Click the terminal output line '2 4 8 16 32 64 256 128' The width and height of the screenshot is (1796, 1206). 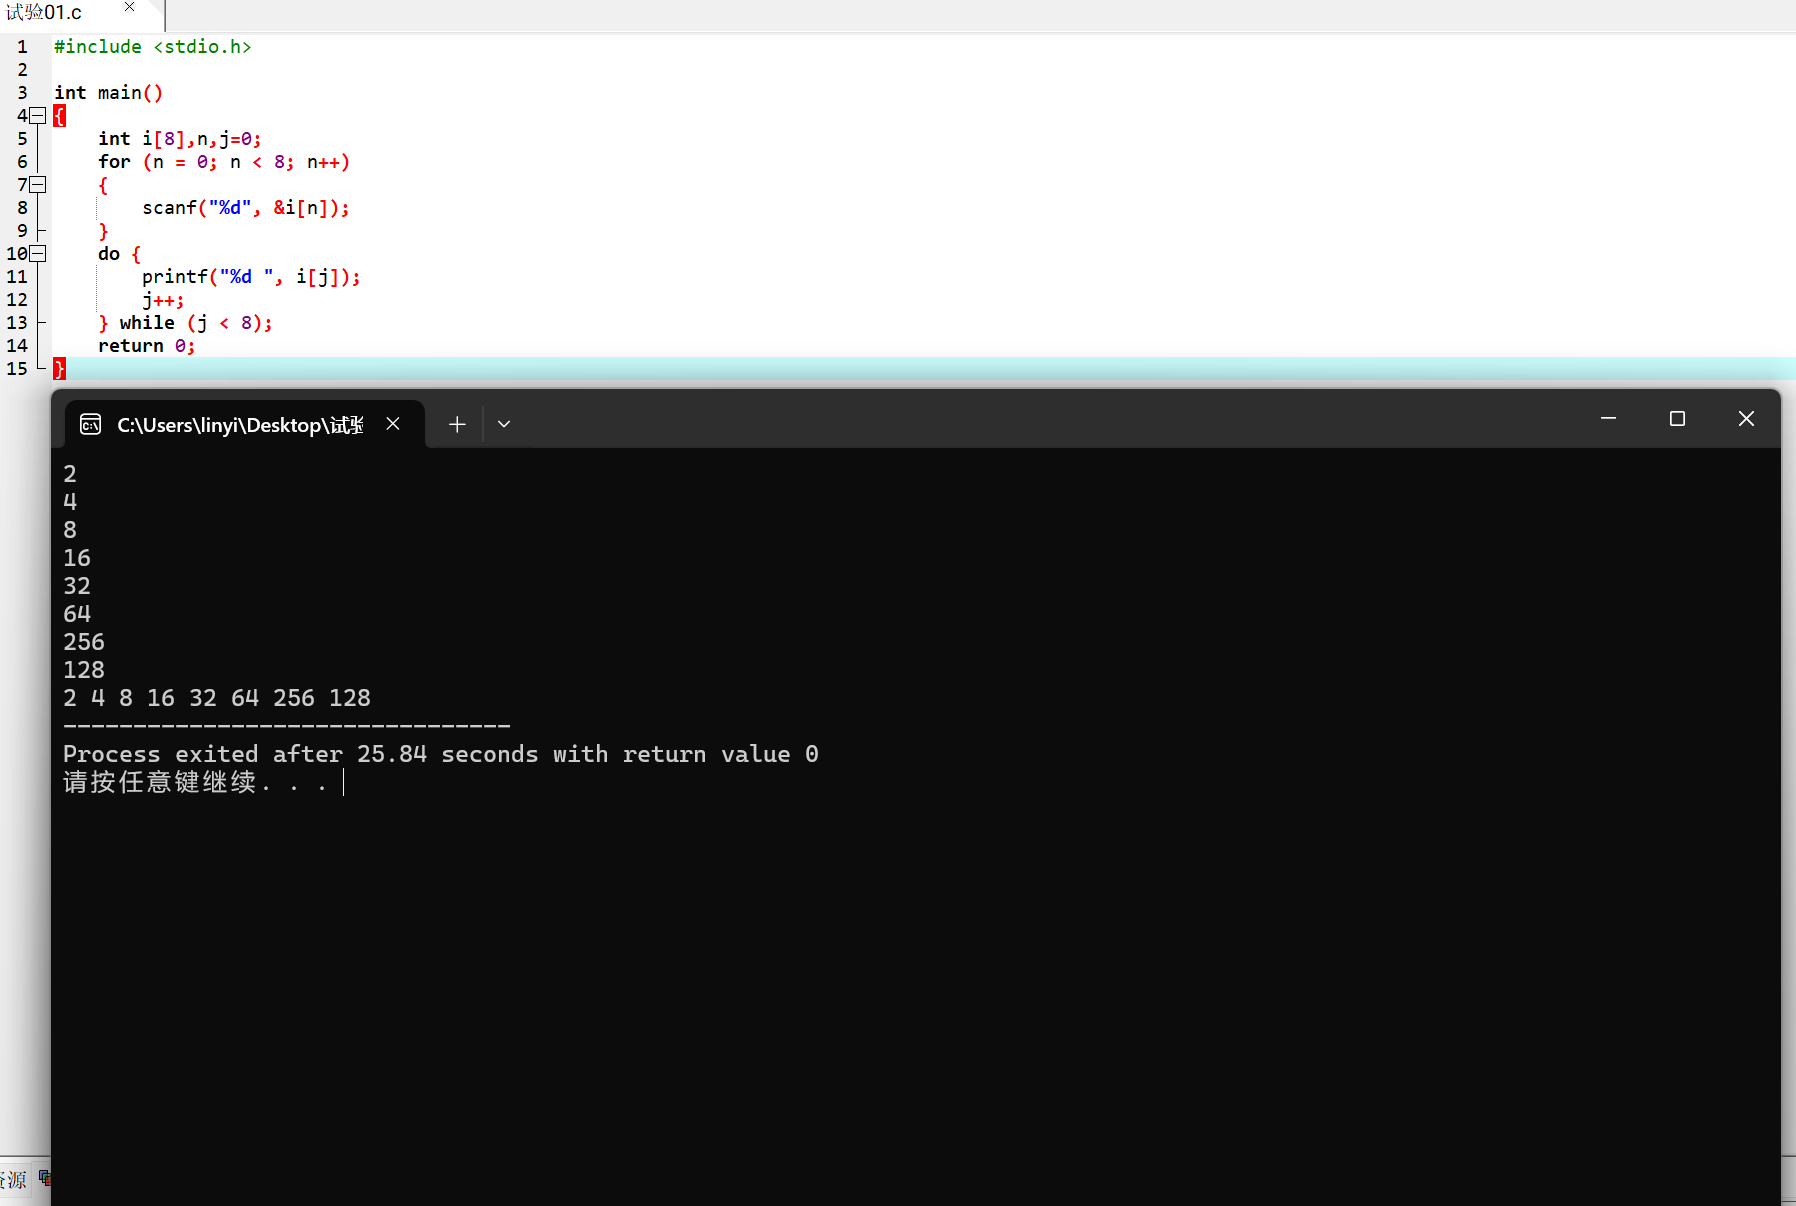[x=217, y=697]
